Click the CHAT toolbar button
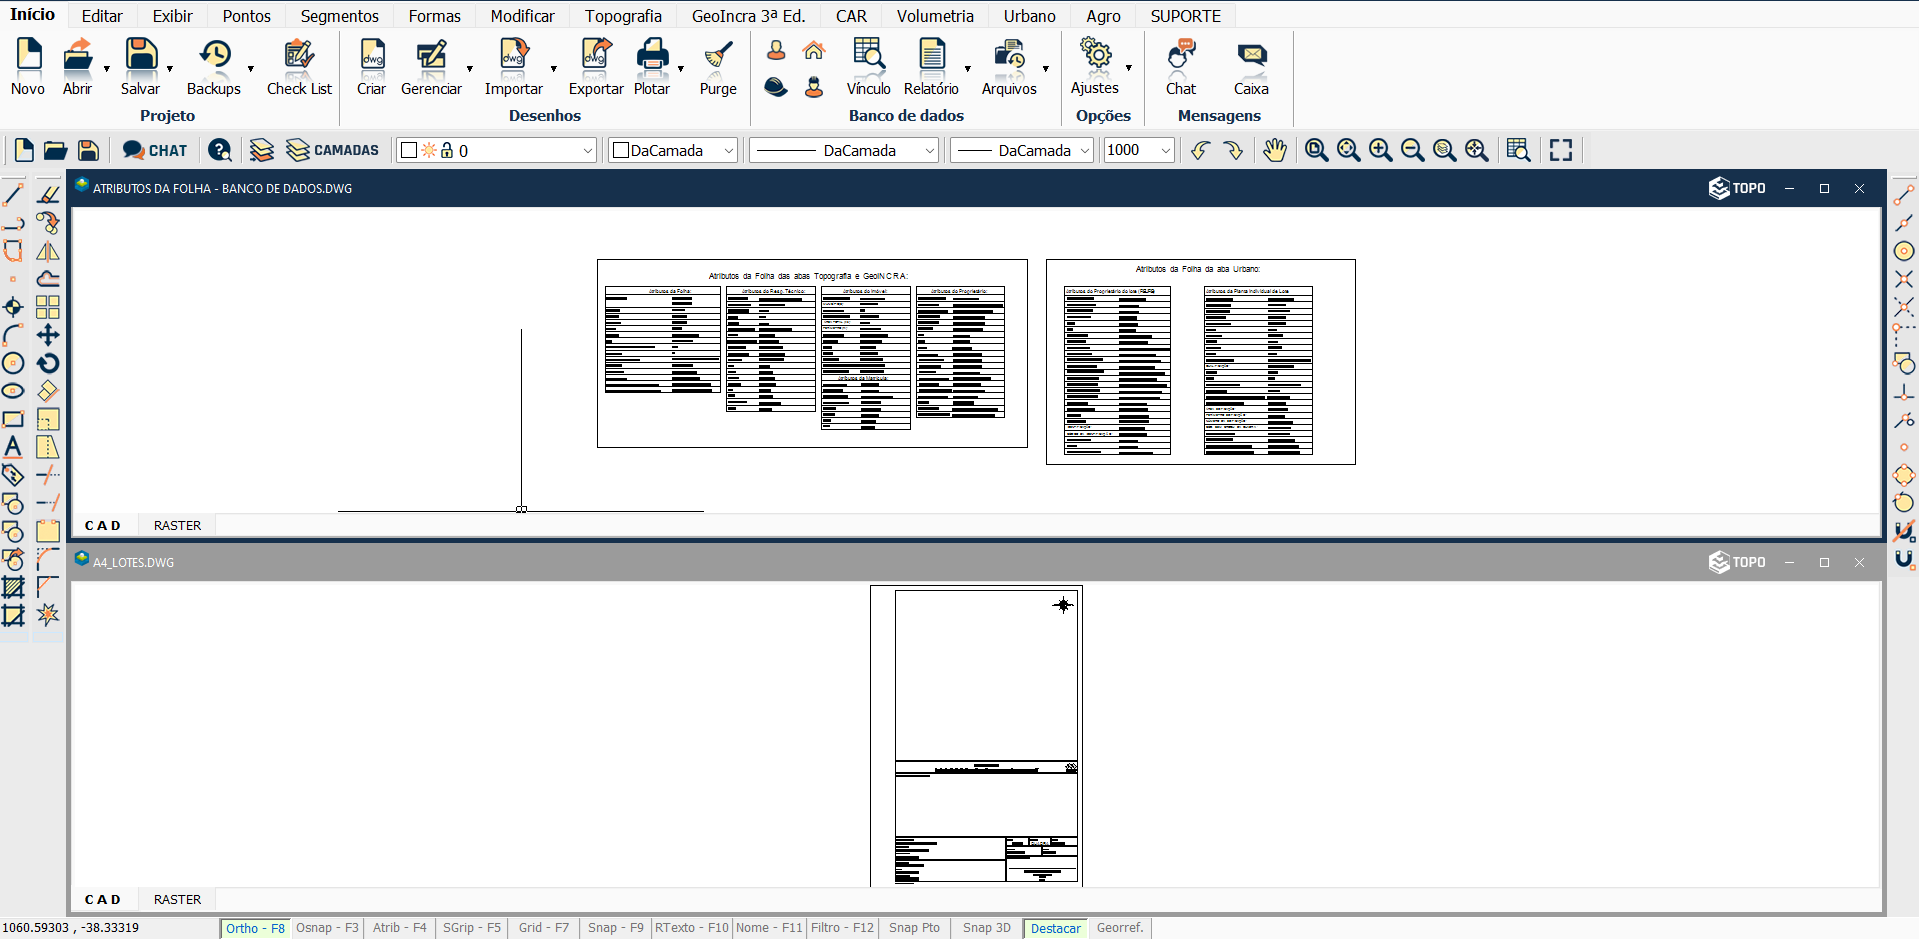 tap(155, 150)
